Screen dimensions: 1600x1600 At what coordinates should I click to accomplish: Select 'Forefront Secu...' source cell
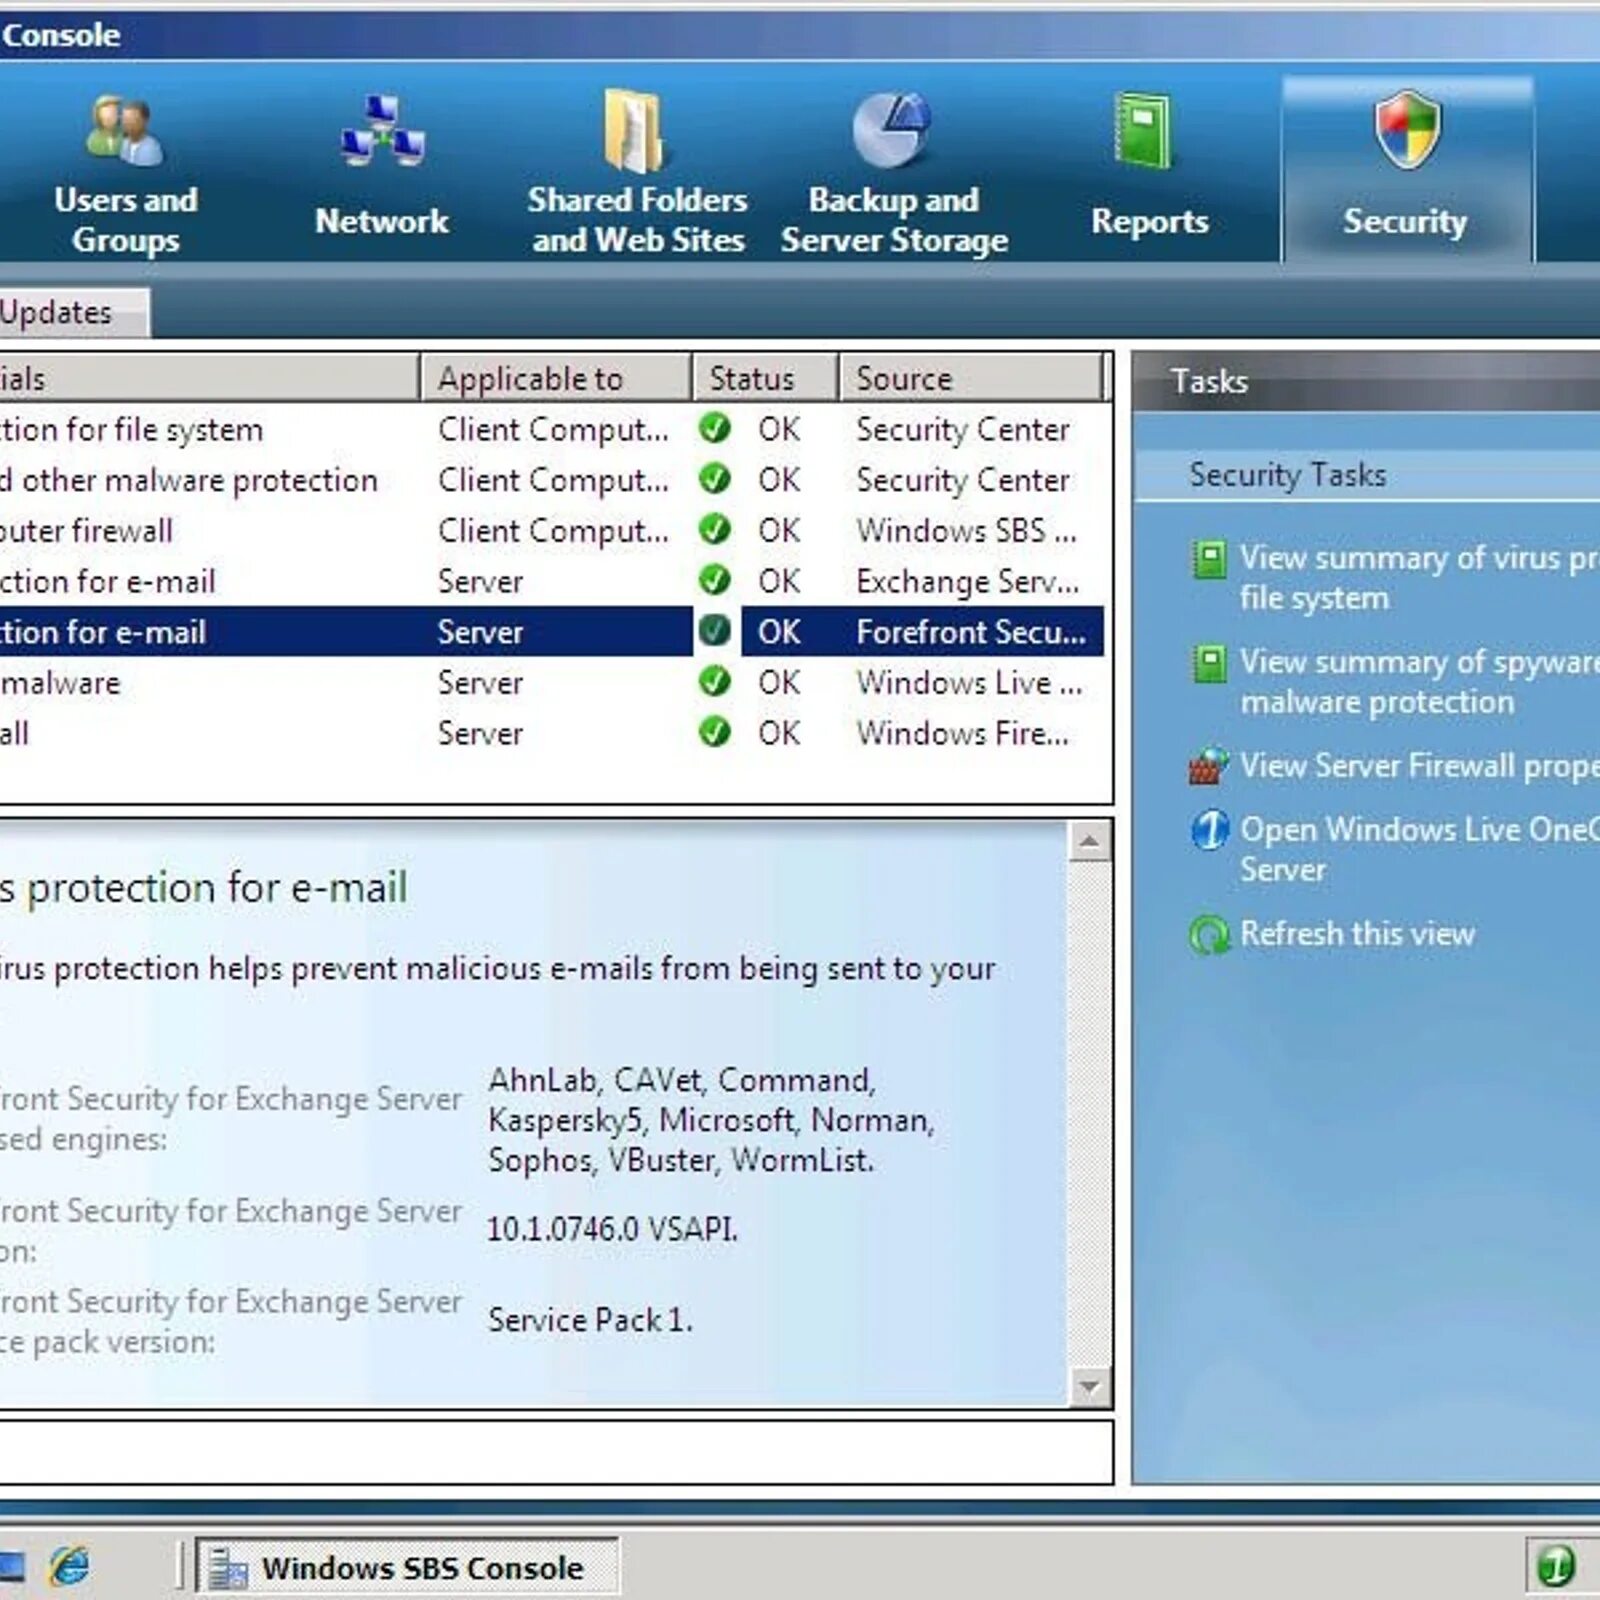(970, 632)
